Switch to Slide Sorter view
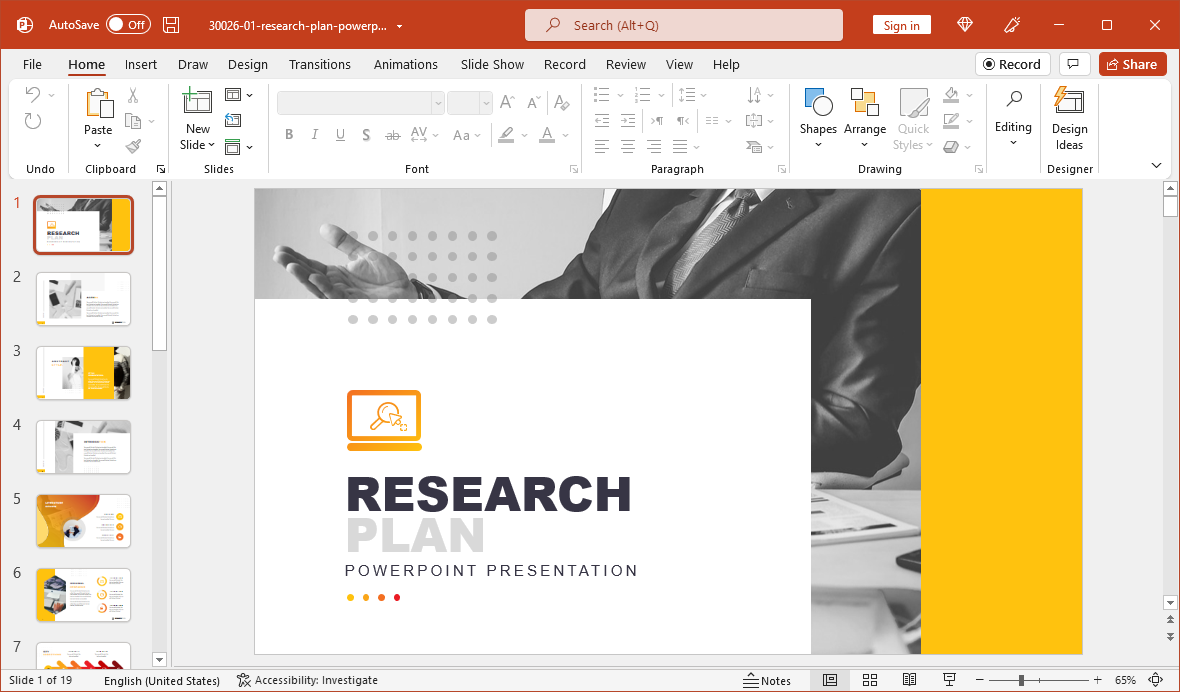Viewport: 1180px width, 692px height. pos(869,680)
